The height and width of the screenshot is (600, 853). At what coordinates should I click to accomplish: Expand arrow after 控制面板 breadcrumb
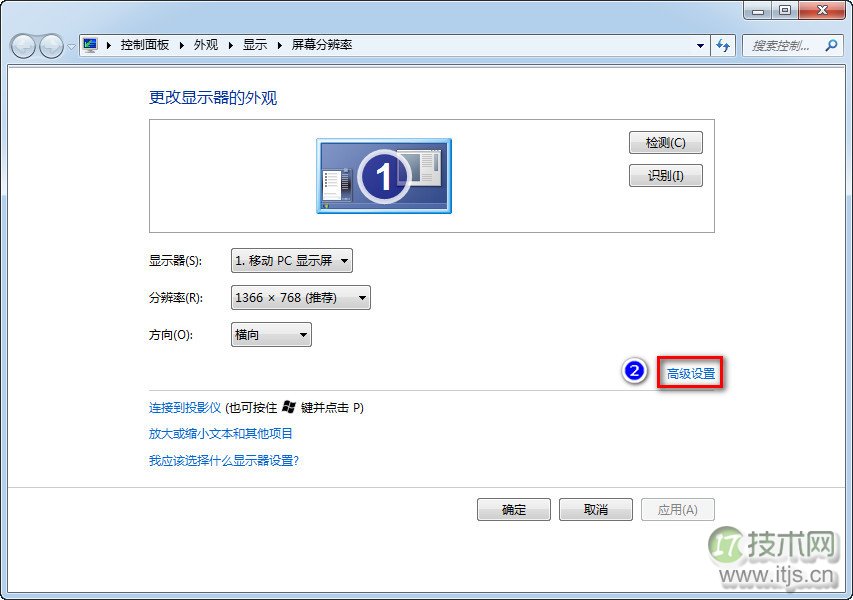(x=182, y=46)
